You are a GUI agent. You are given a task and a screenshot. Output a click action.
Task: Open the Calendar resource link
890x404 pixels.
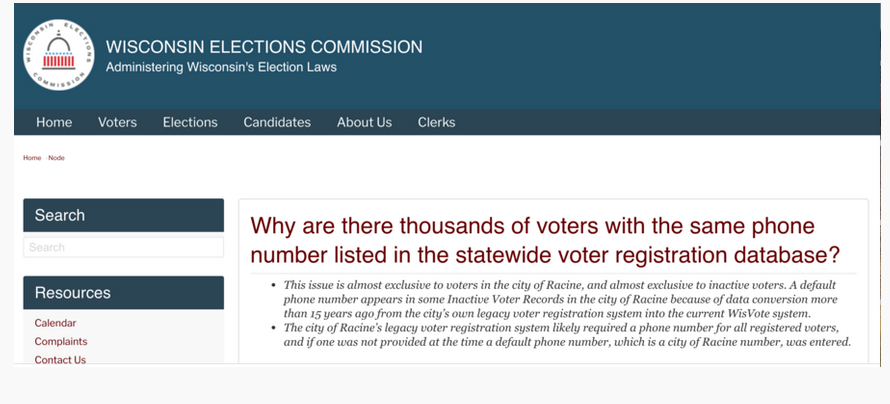(x=55, y=323)
